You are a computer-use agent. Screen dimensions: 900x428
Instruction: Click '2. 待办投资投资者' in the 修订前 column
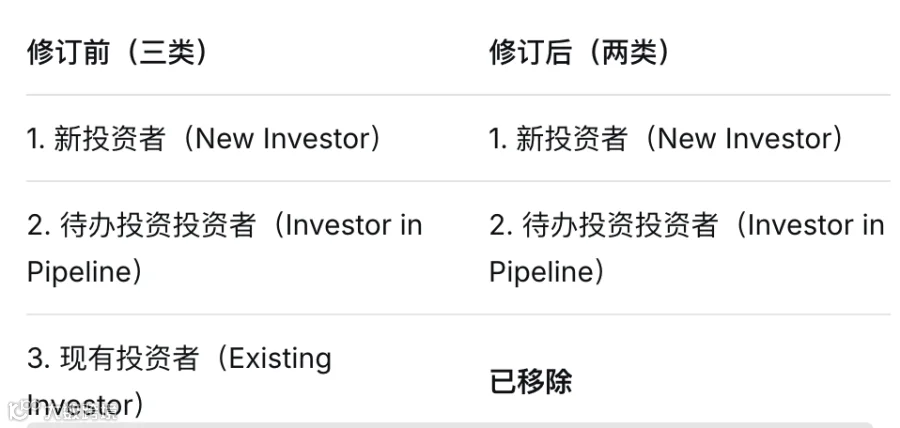(x=141, y=225)
